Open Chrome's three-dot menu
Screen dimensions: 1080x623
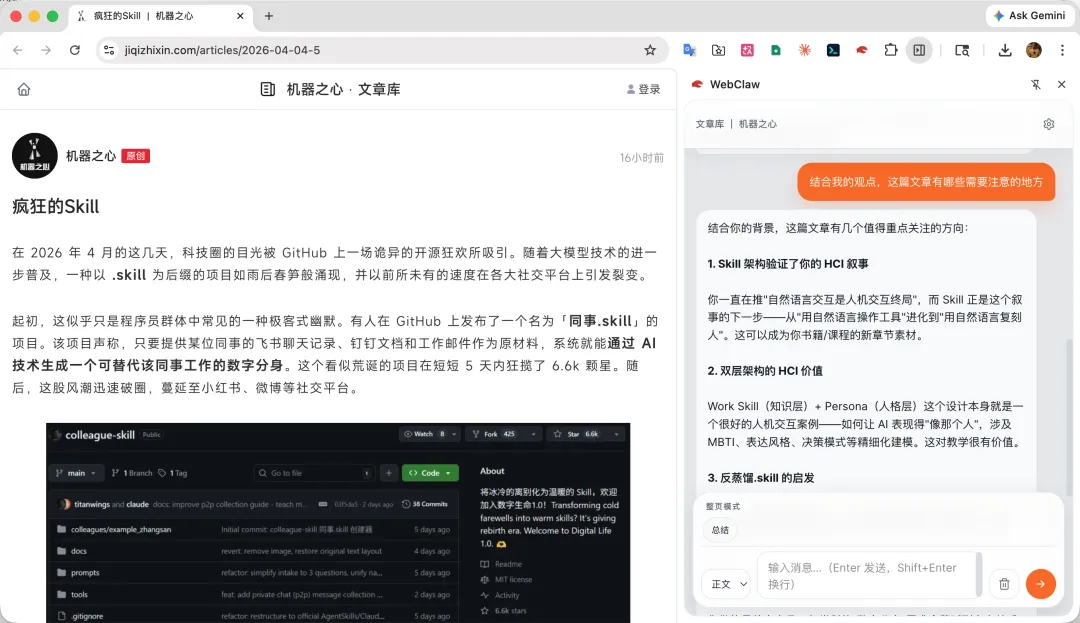tap(1062, 50)
